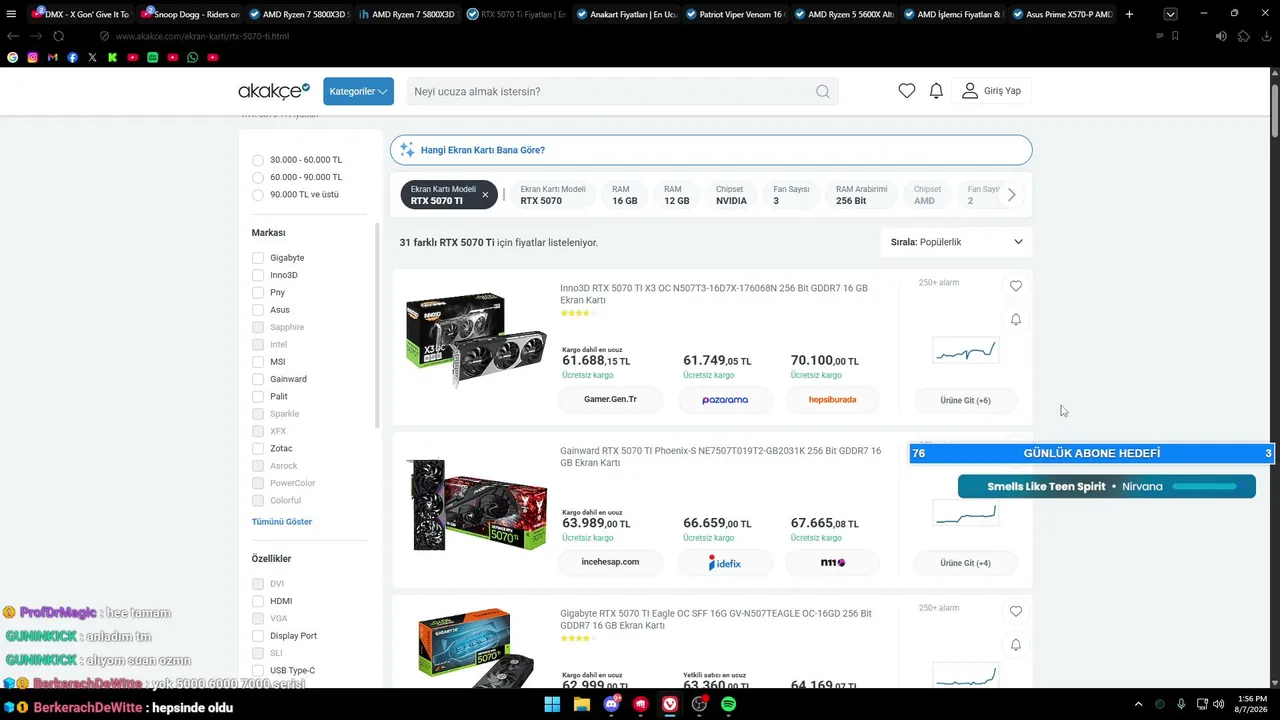Check the Display Port feature filter
Image resolution: width=1280 pixels, height=720 pixels.
click(258, 636)
